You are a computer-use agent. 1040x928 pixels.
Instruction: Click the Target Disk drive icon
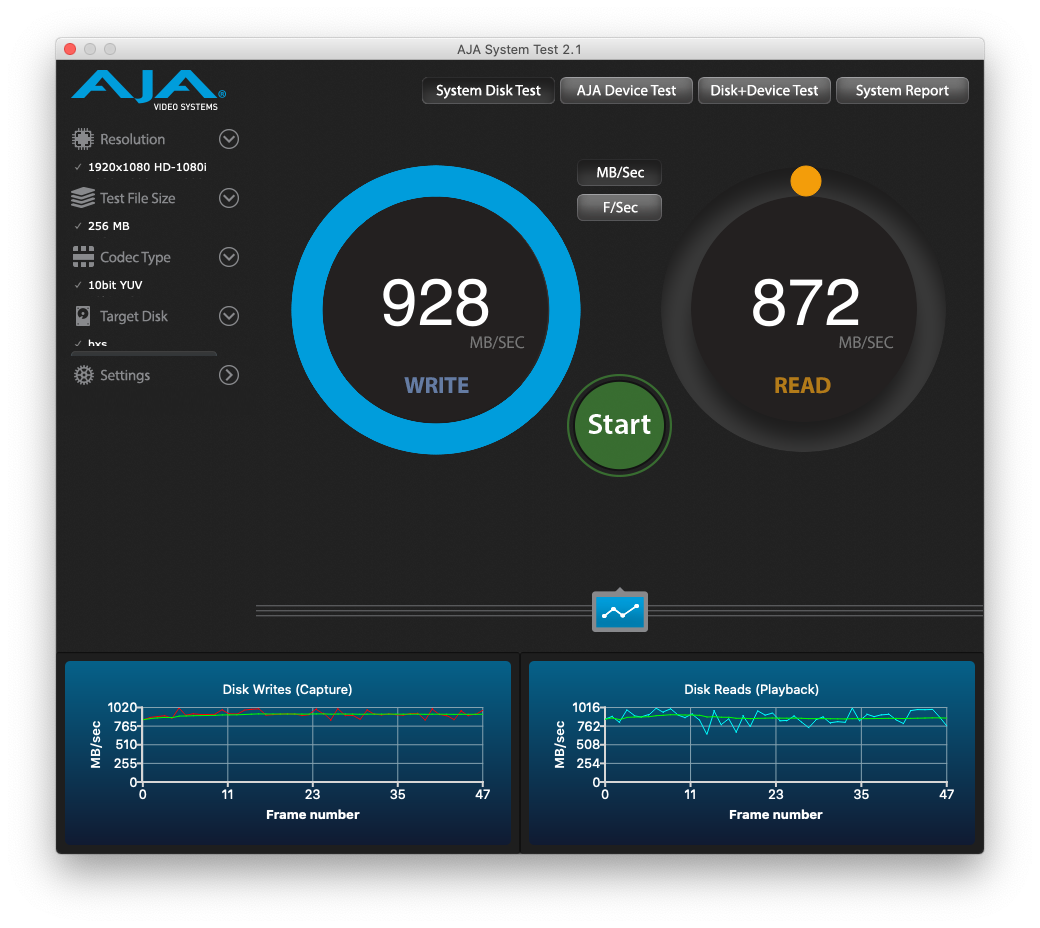pyautogui.click(x=83, y=316)
